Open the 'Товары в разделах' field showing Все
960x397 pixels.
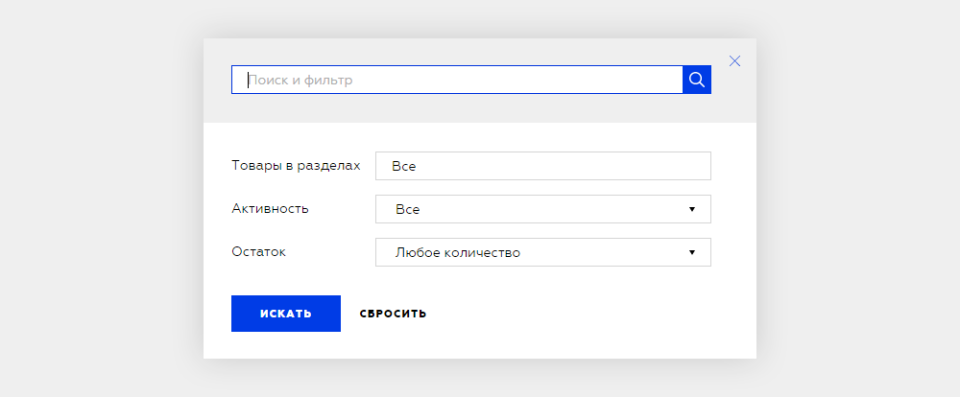click(x=543, y=166)
